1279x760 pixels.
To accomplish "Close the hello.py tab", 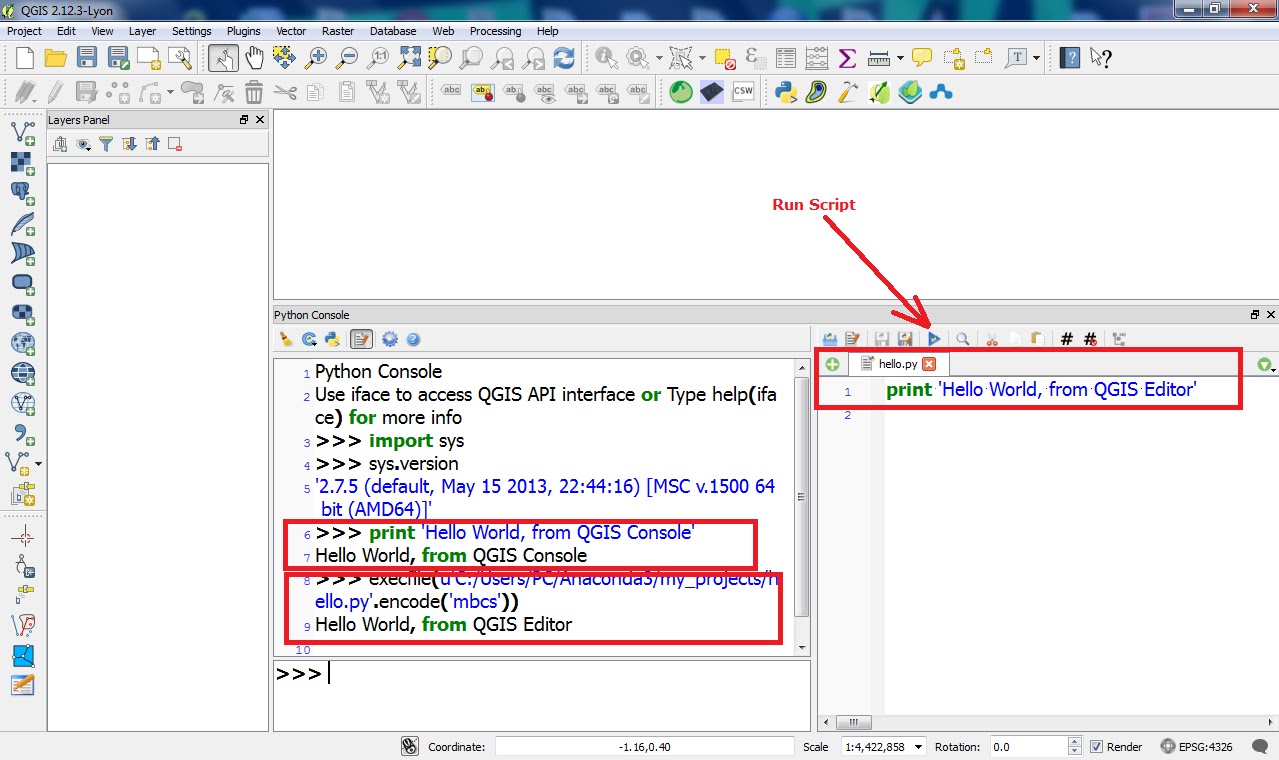I will click(929, 364).
